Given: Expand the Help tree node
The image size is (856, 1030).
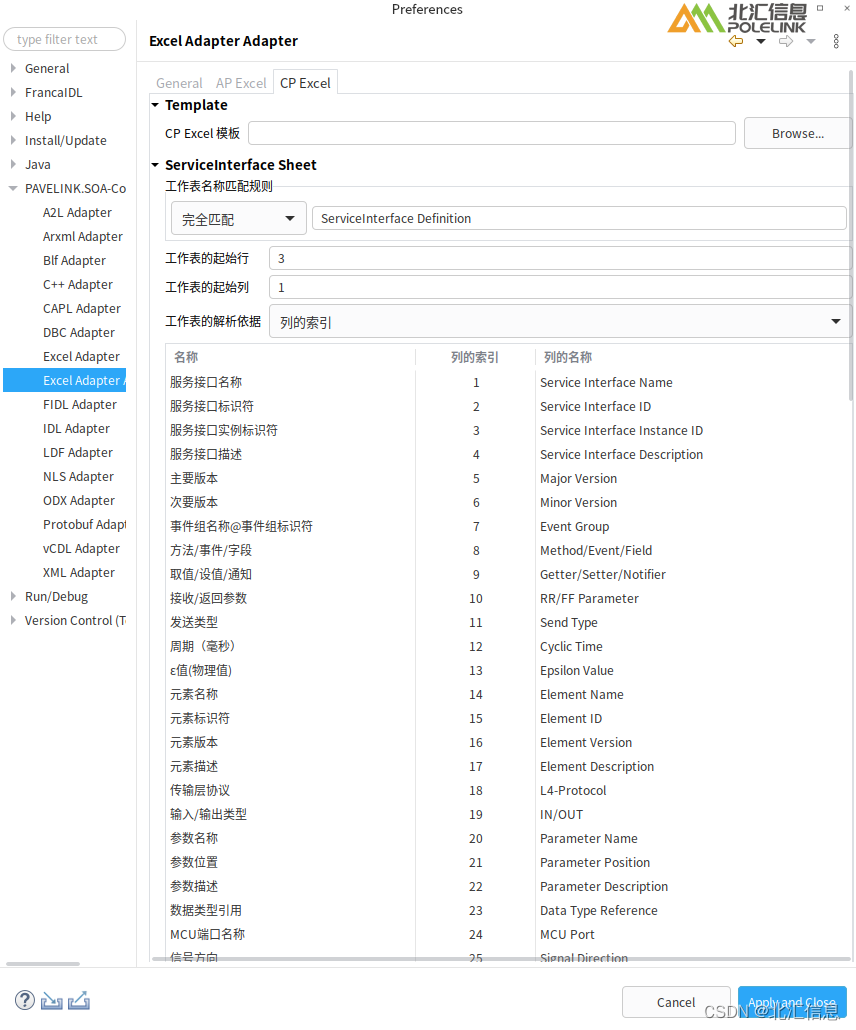Looking at the screenshot, I should coord(13,116).
